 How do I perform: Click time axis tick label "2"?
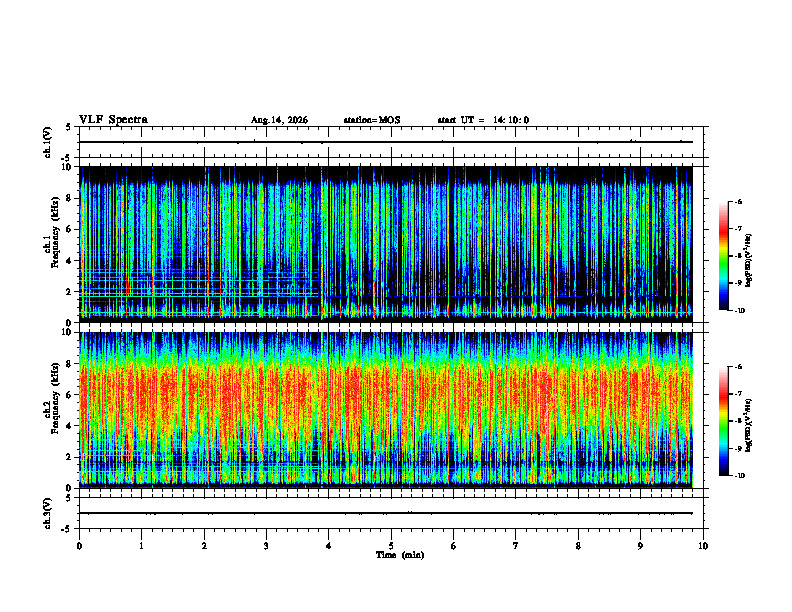pyautogui.click(x=204, y=546)
